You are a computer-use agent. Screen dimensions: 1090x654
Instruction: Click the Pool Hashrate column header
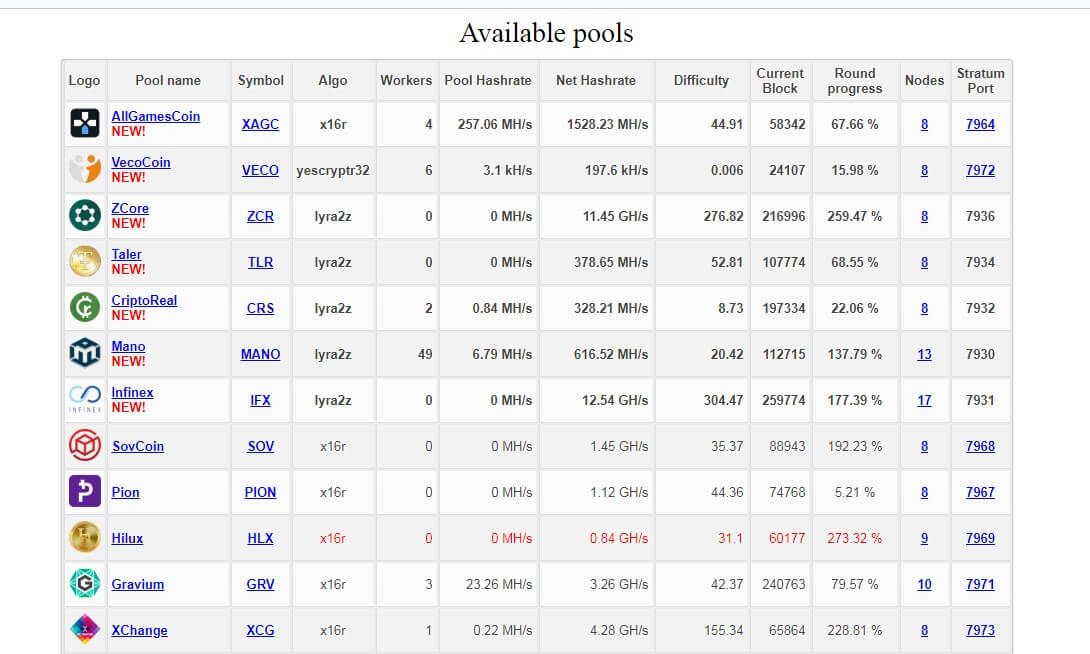488,81
